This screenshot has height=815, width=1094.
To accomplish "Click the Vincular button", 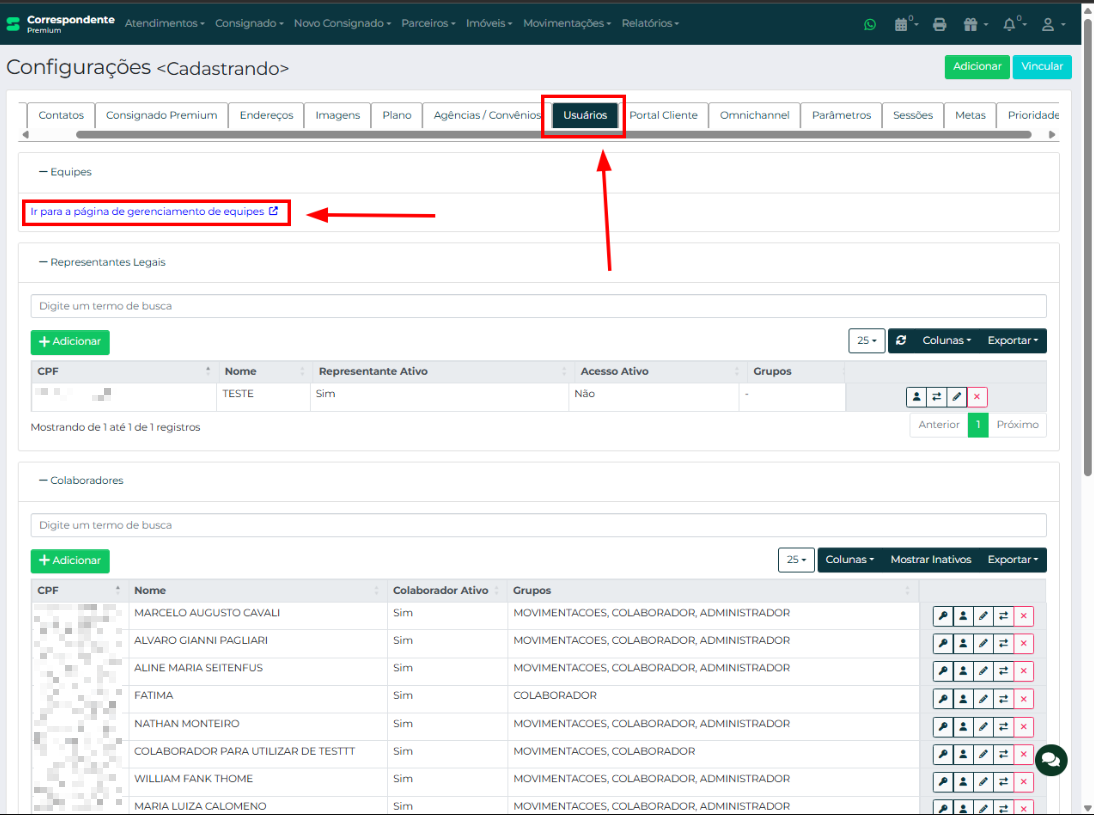I will (x=1041, y=67).
